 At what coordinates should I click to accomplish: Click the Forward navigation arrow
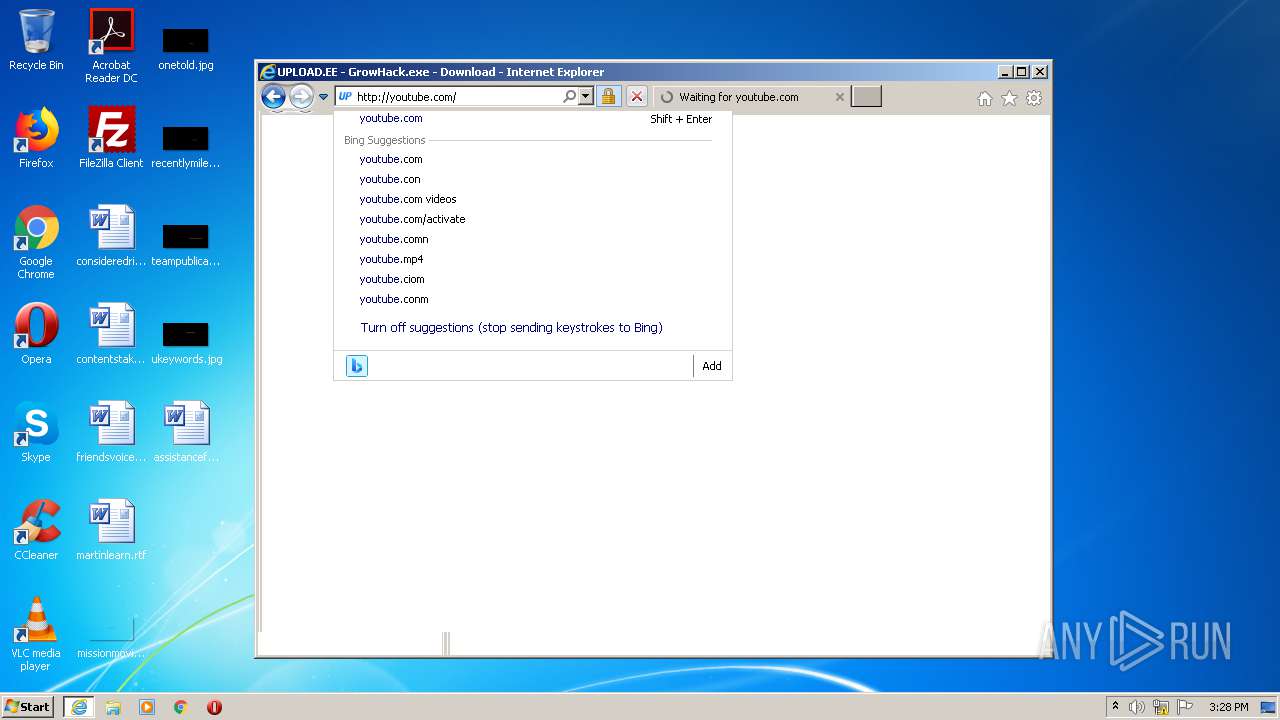point(301,97)
